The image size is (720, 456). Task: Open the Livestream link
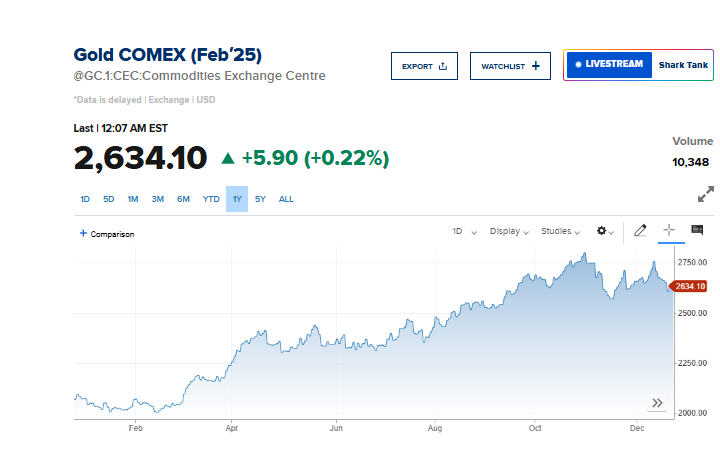coord(609,65)
